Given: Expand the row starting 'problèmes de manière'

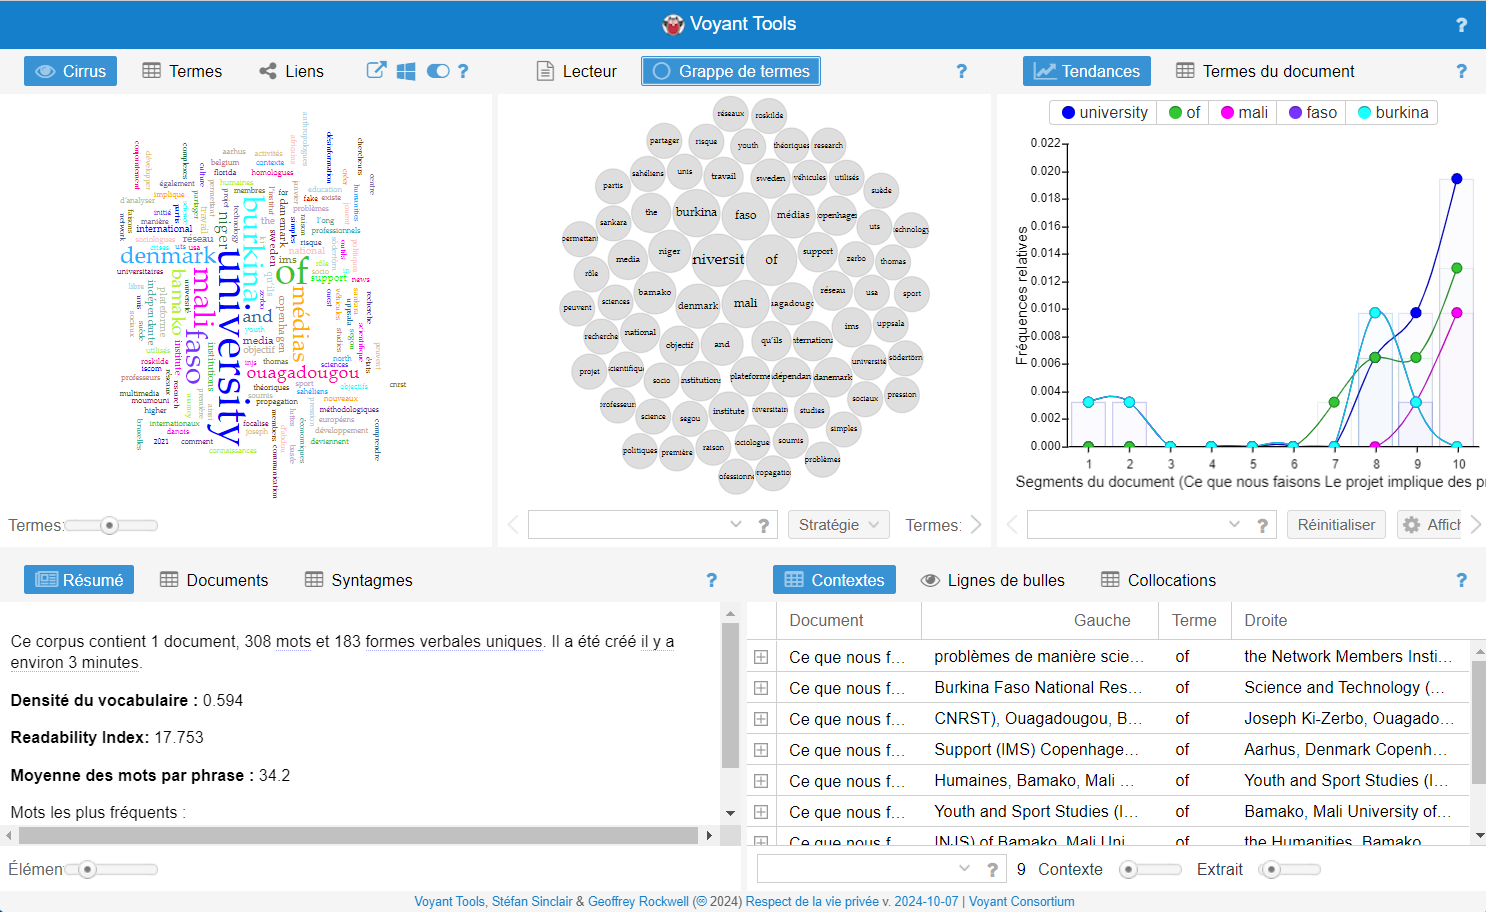Looking at the screenshot, I should 761,657.
